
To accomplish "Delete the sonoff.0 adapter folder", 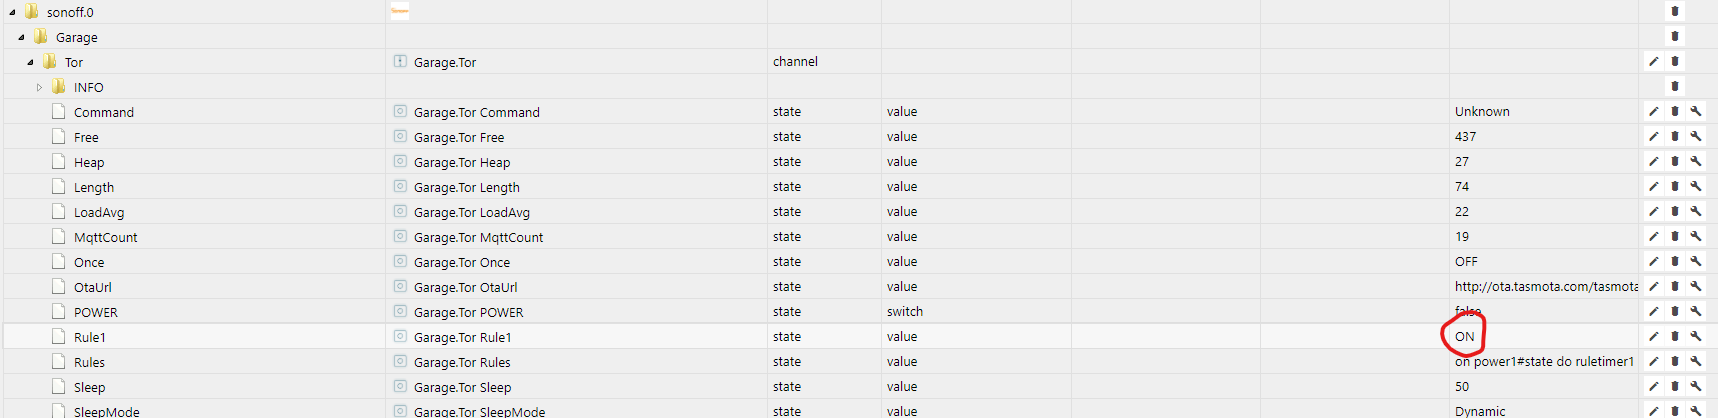I will point(1675,12).
